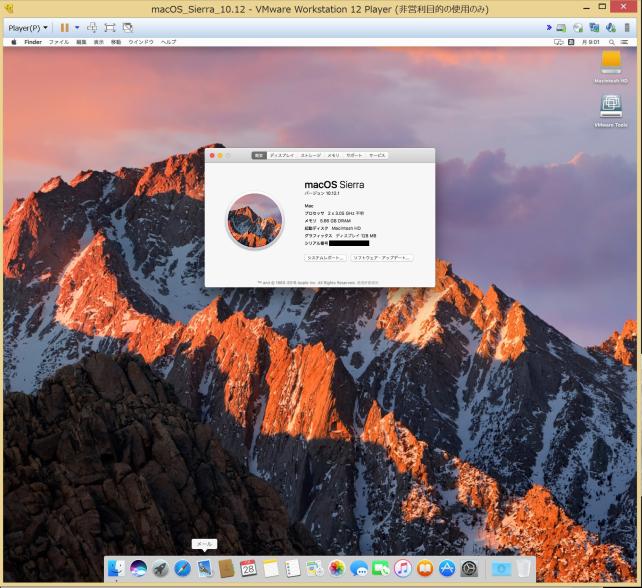Click the rightmost device icon in VMware toolbar
This screenshot has width=642, height=588.
(627, 28)
